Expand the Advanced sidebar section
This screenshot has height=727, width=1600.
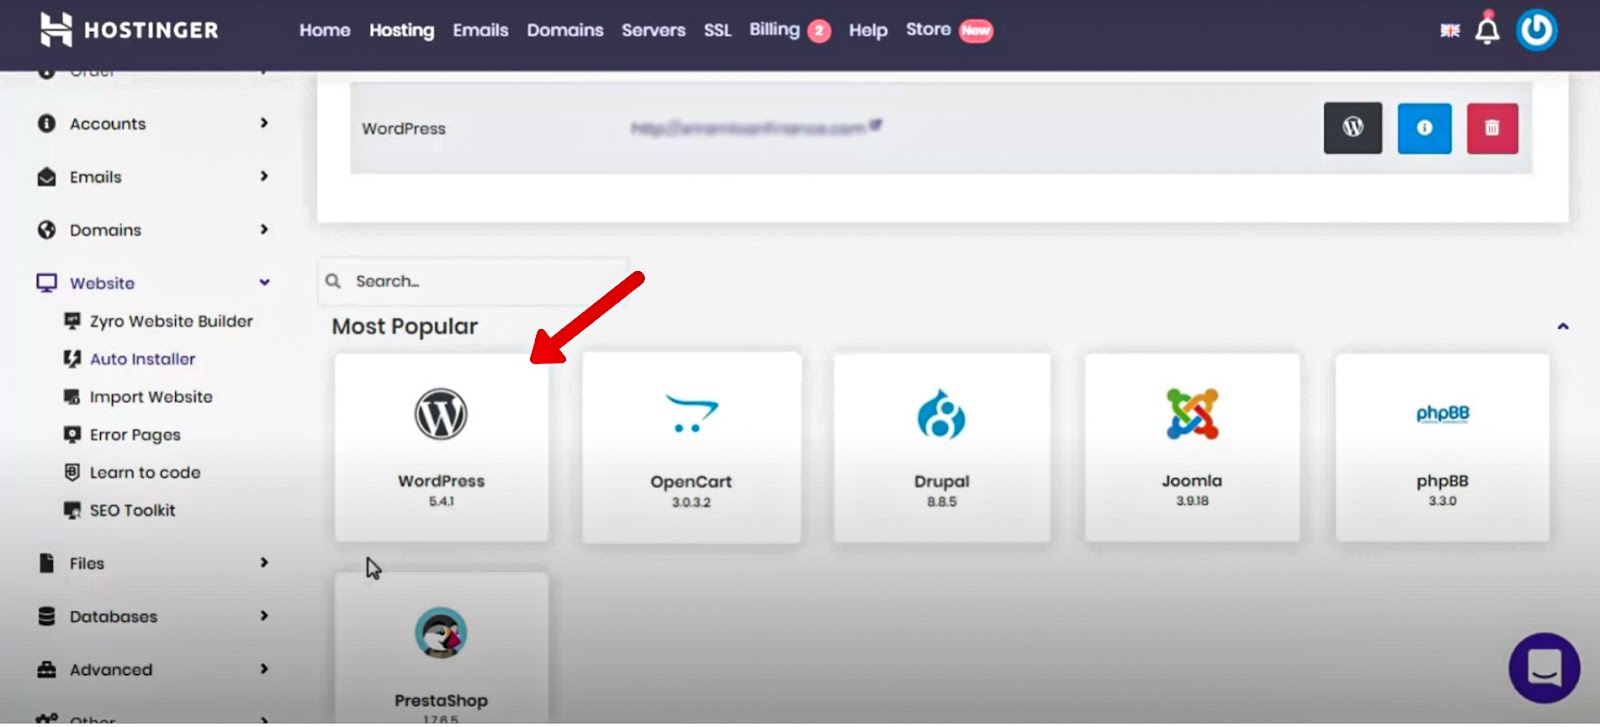coord(264,668)
